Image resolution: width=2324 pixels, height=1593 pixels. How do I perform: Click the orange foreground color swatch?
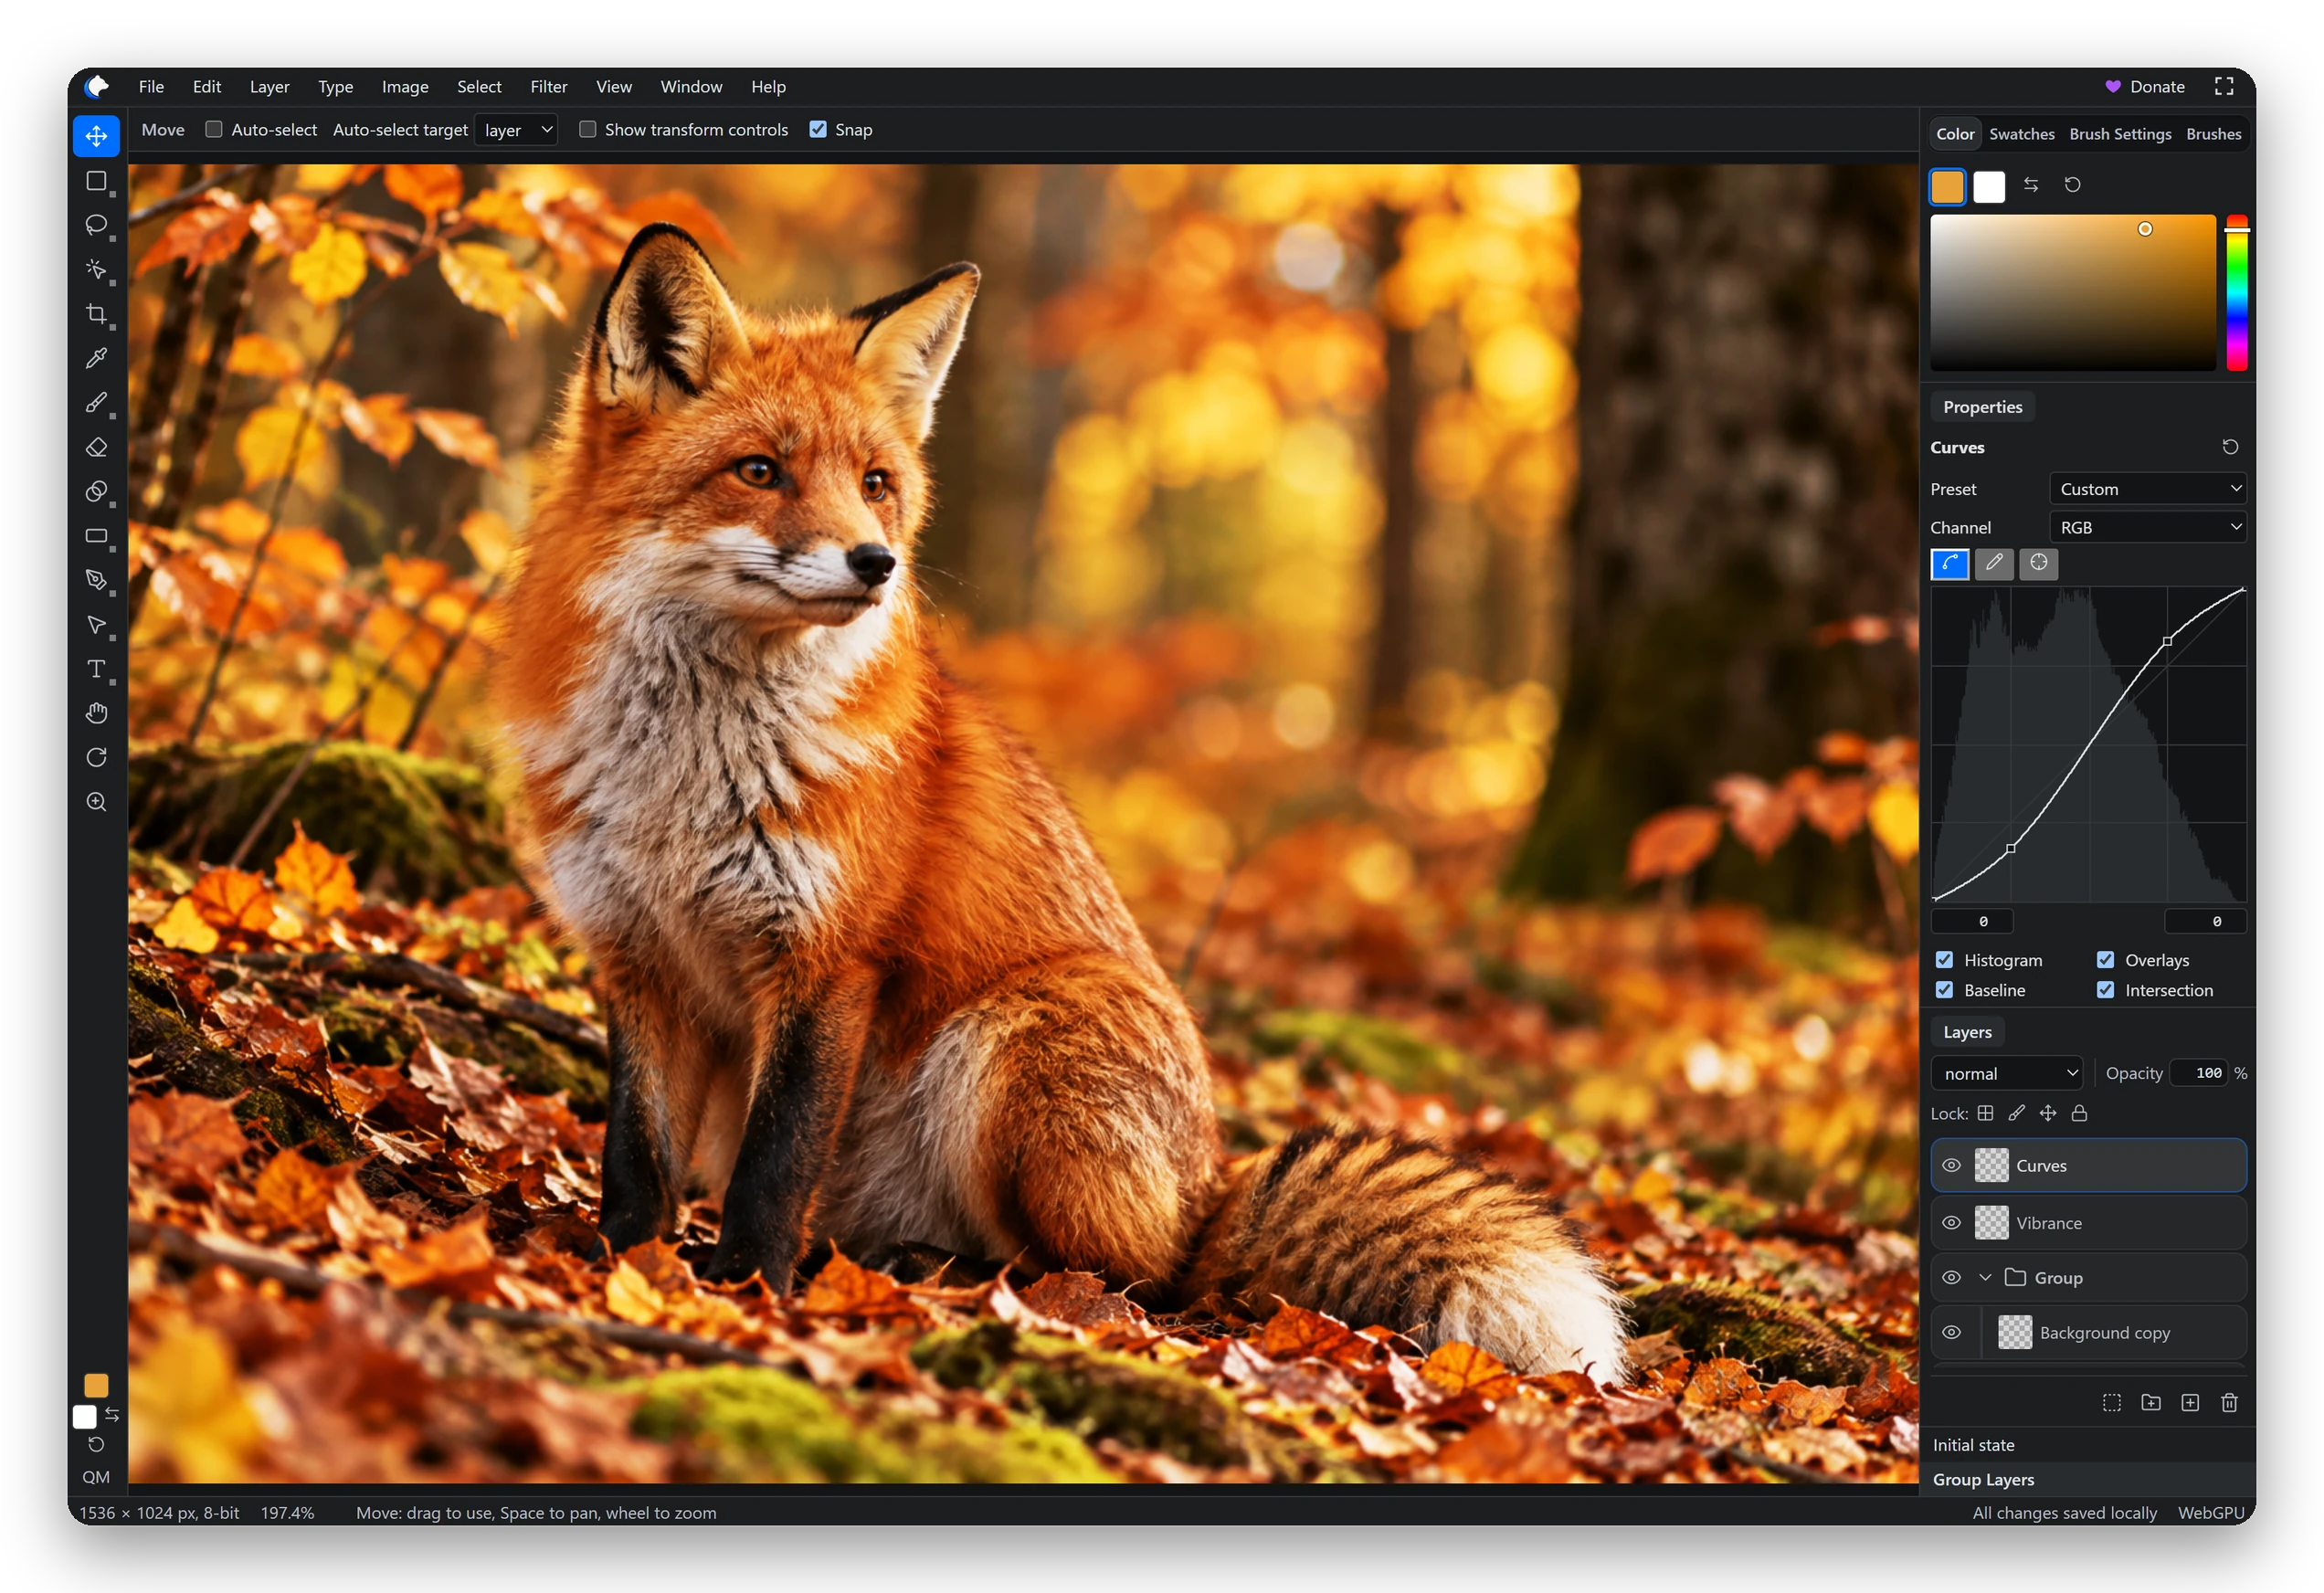1947,187
